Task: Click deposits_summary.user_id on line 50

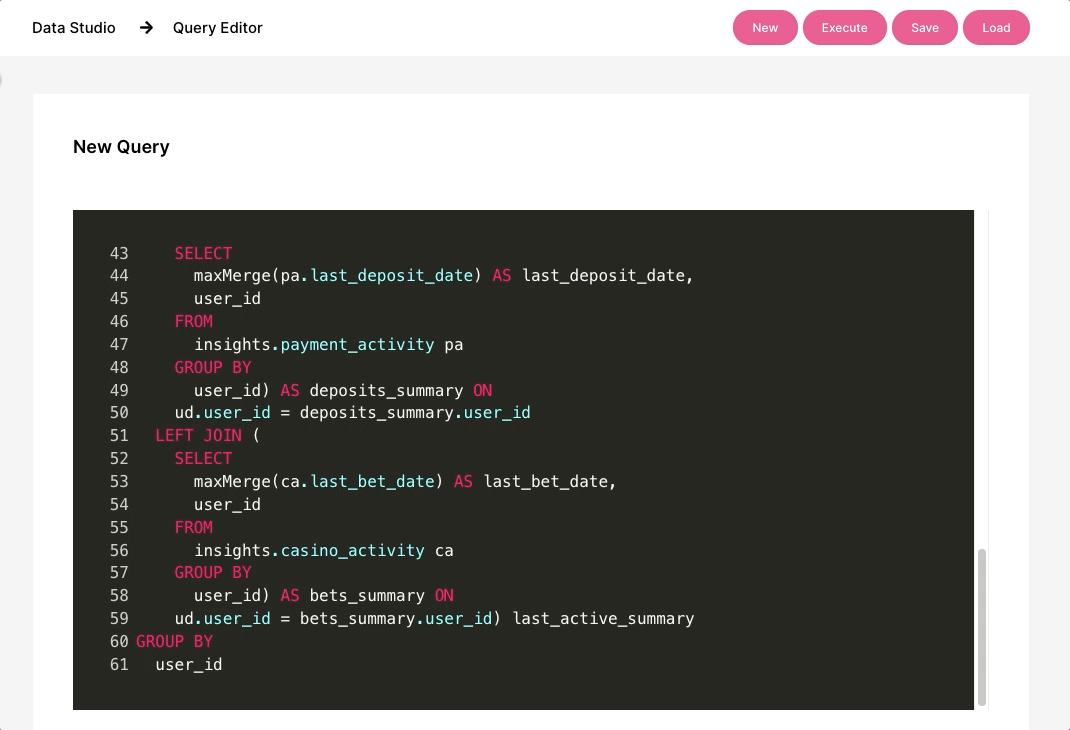Action: coord(415,413)
